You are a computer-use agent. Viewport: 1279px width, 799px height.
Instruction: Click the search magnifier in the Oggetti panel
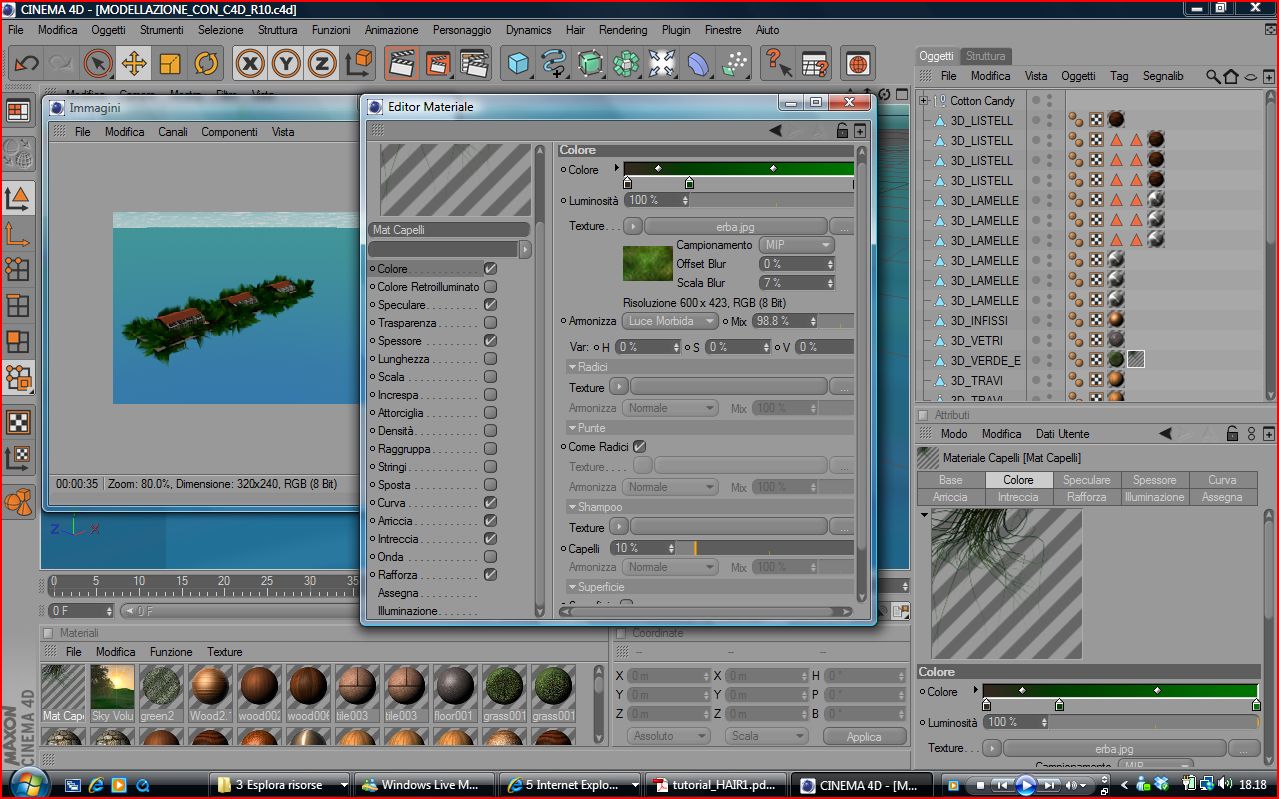pos(1213,76)
